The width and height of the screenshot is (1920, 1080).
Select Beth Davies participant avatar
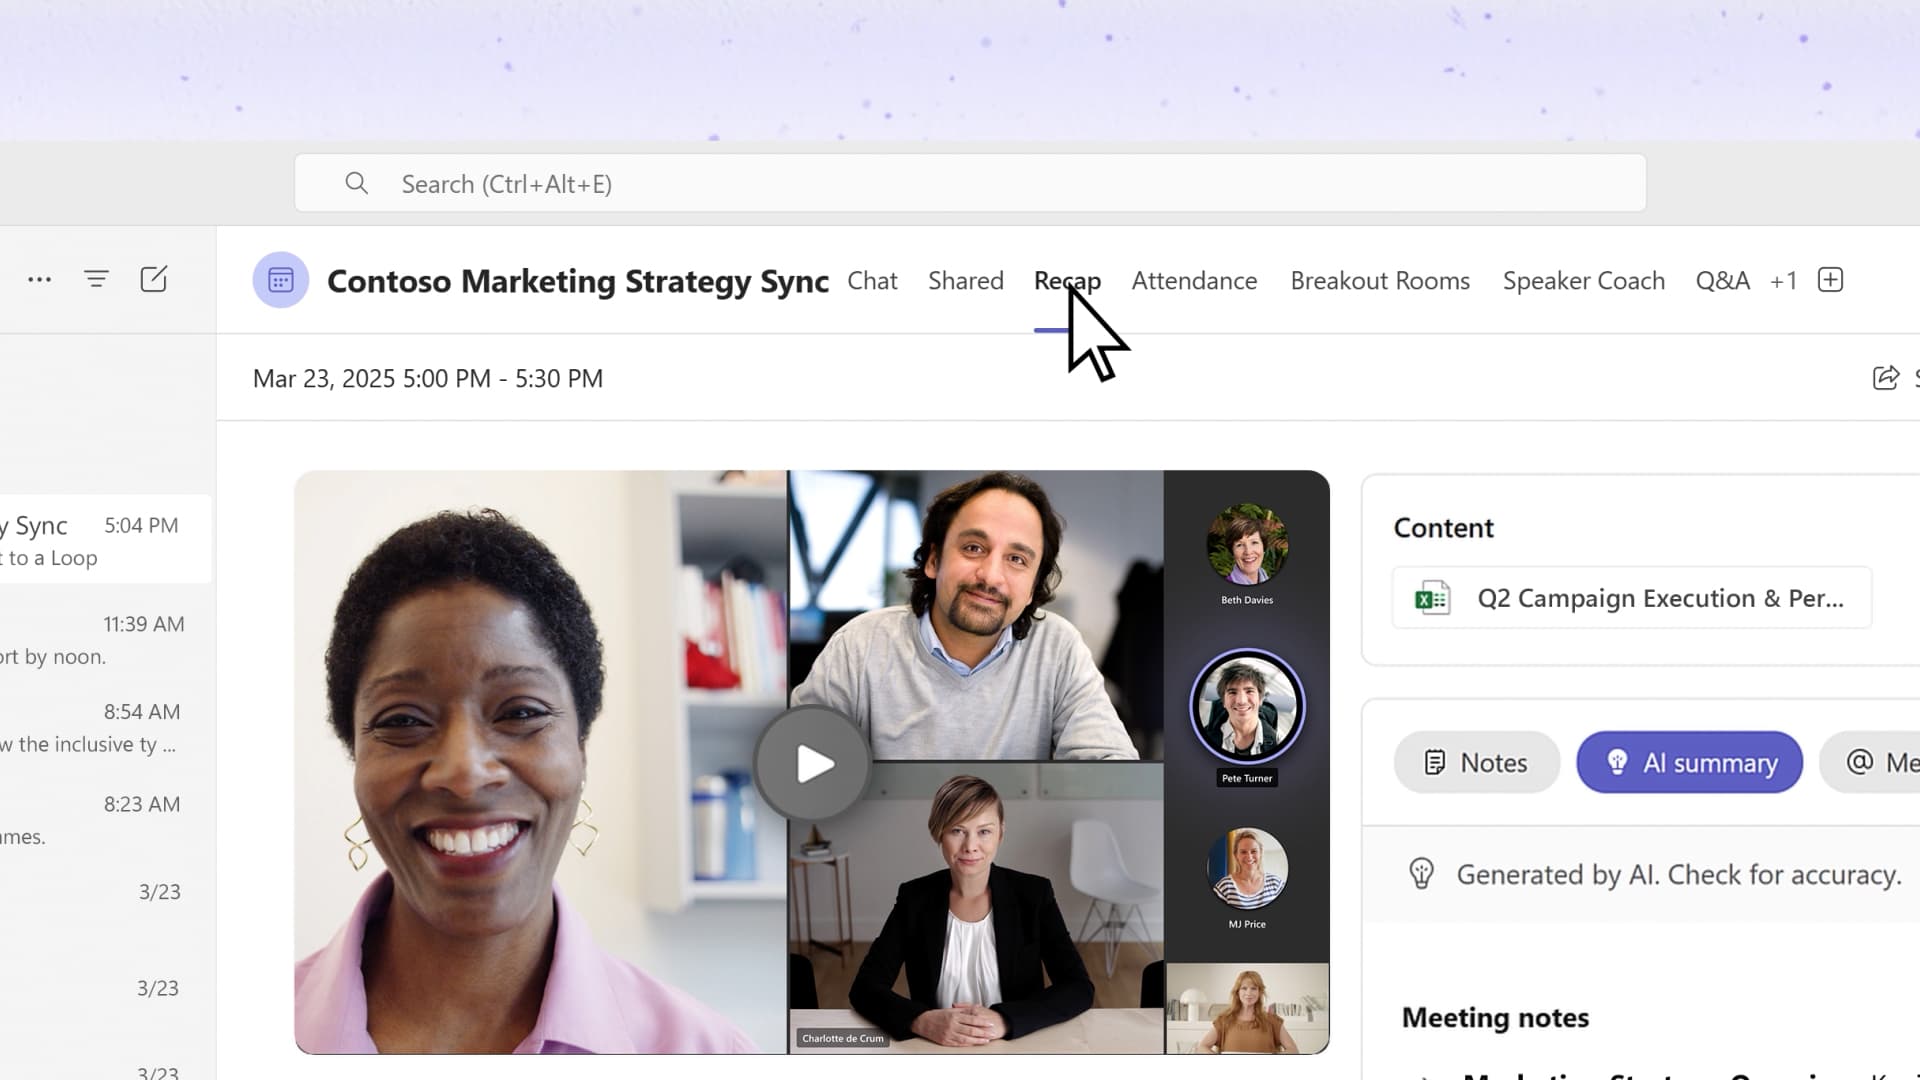[1247, 545]
